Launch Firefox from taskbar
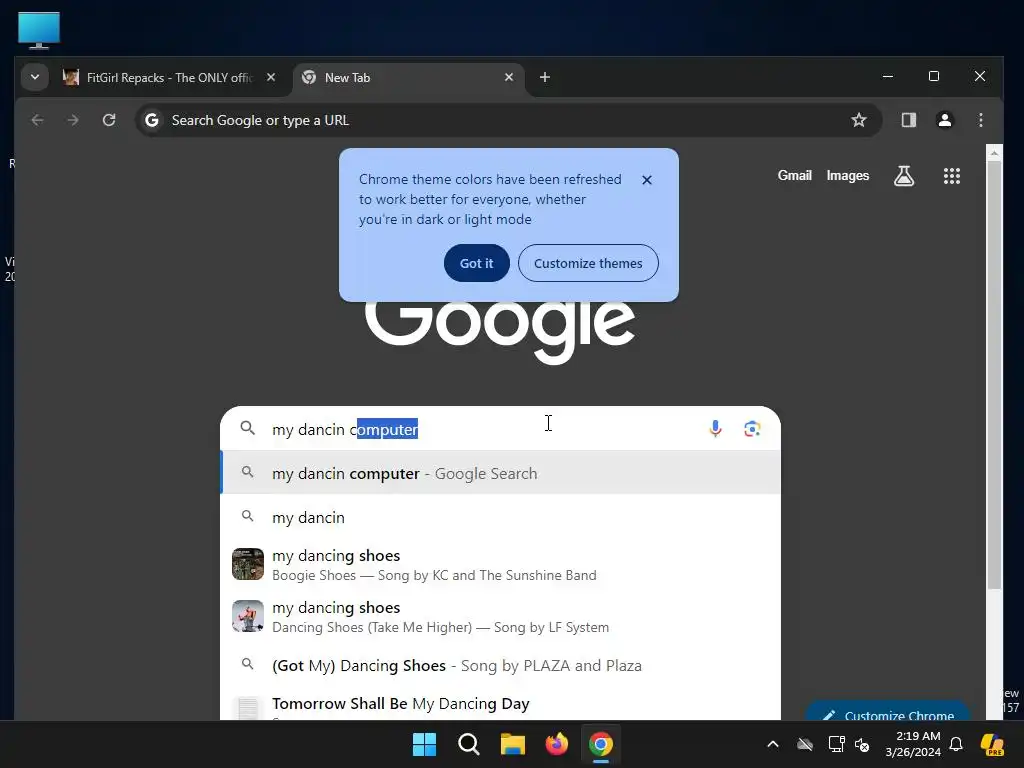This screenshot has height=768, width=1024. click(556, 744)
